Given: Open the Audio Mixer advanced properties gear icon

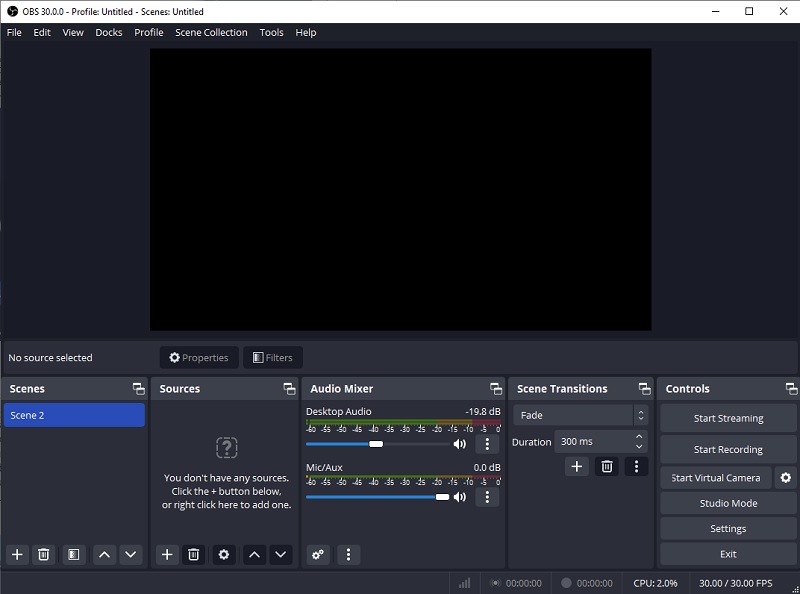Looking at the screenshot, I should tap(317, 554).
